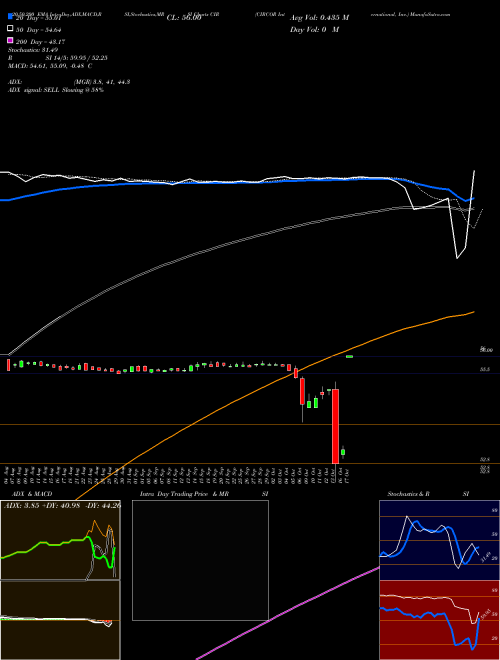Image resolution: width=500 pixels, height=660 pixels.
Task: Click the blue 20 Day EMA legend swatch
Action: (10, 17)
